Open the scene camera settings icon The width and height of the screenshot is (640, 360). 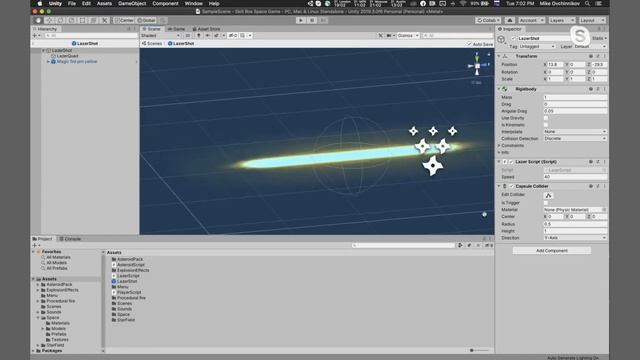389,36
